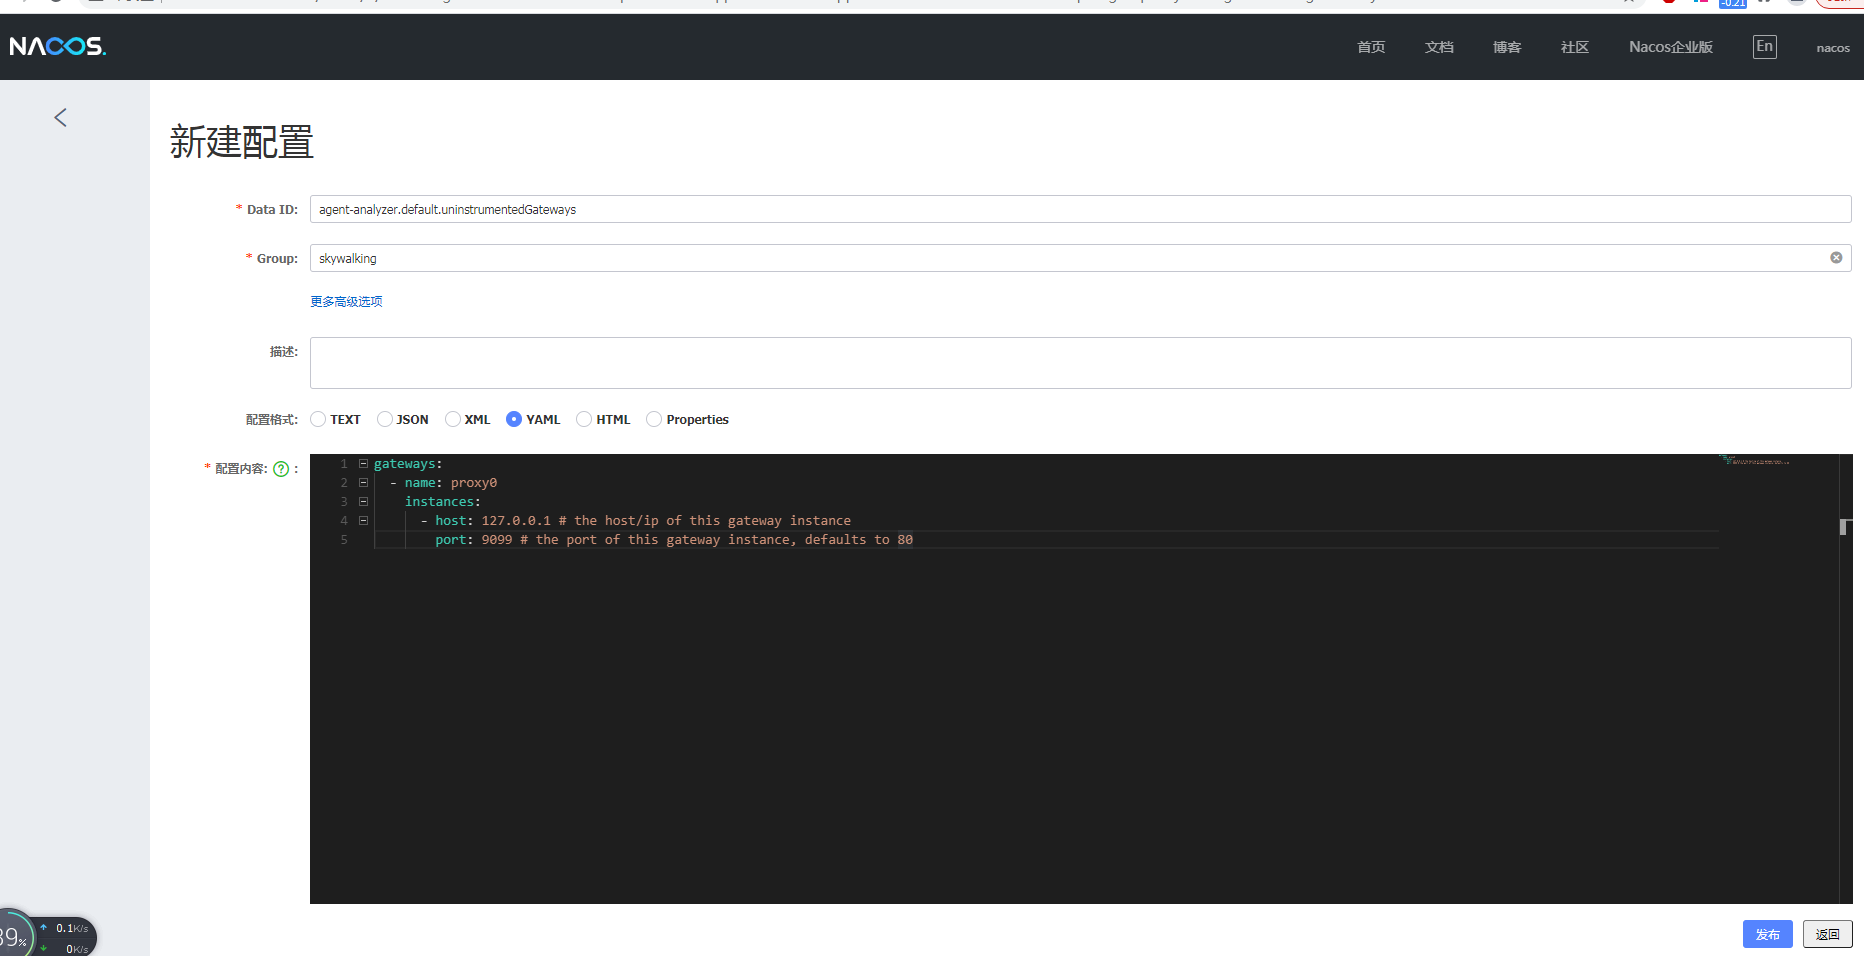The image size is (1864, 956).
Task: Open 更多高级选项 advanced options
Action: [x=346, y=300]
